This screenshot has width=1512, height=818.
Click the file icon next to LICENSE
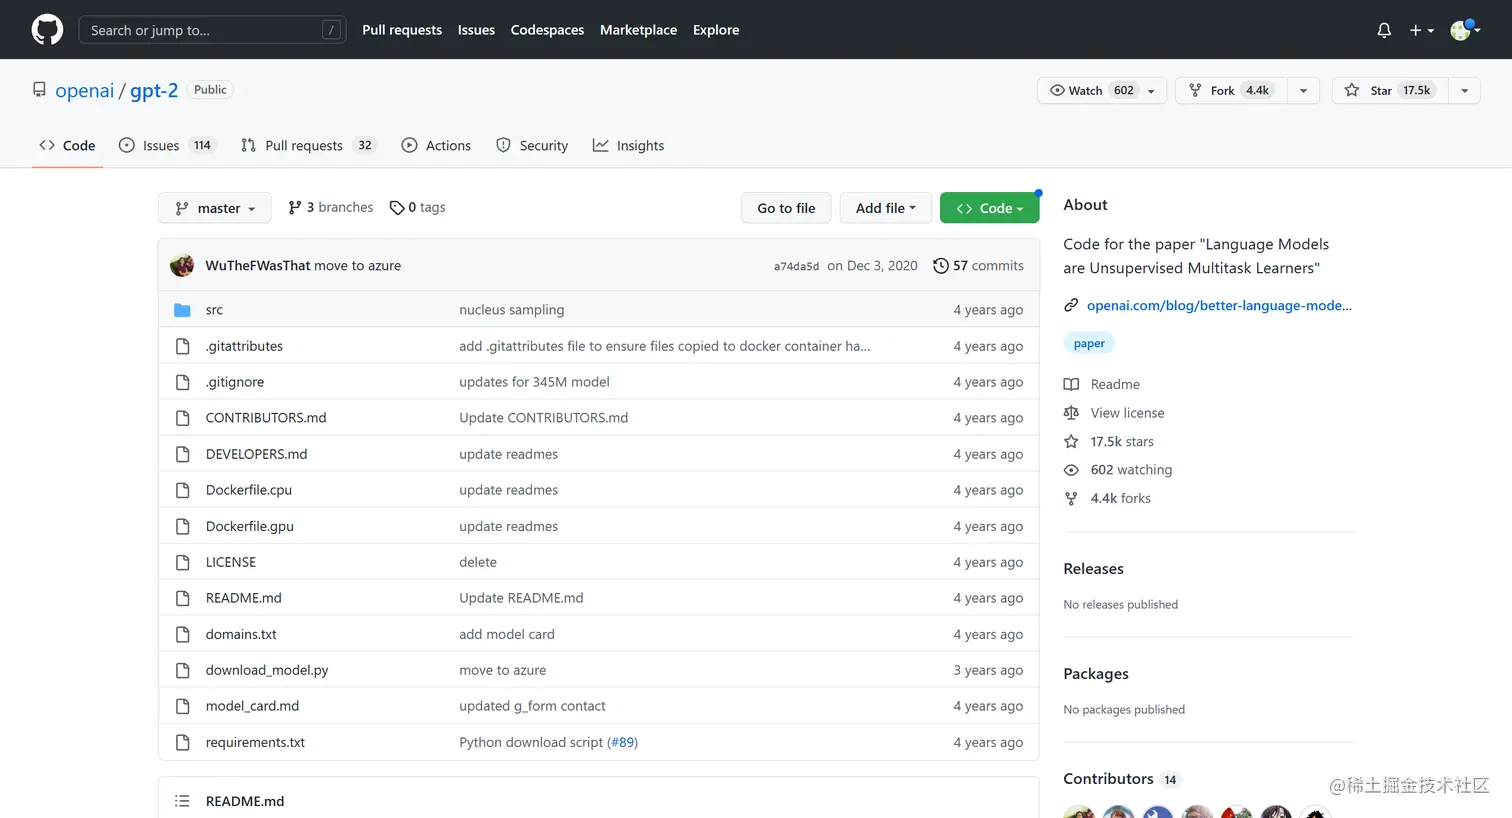[x=182, y=562]
